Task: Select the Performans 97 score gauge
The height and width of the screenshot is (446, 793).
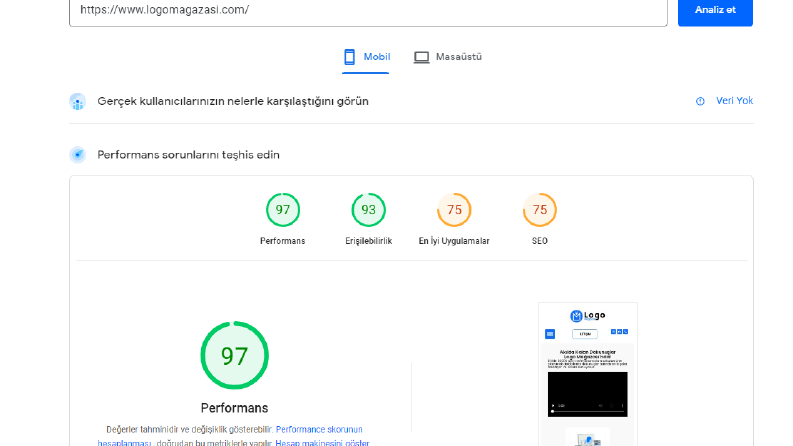Action: 283,210
